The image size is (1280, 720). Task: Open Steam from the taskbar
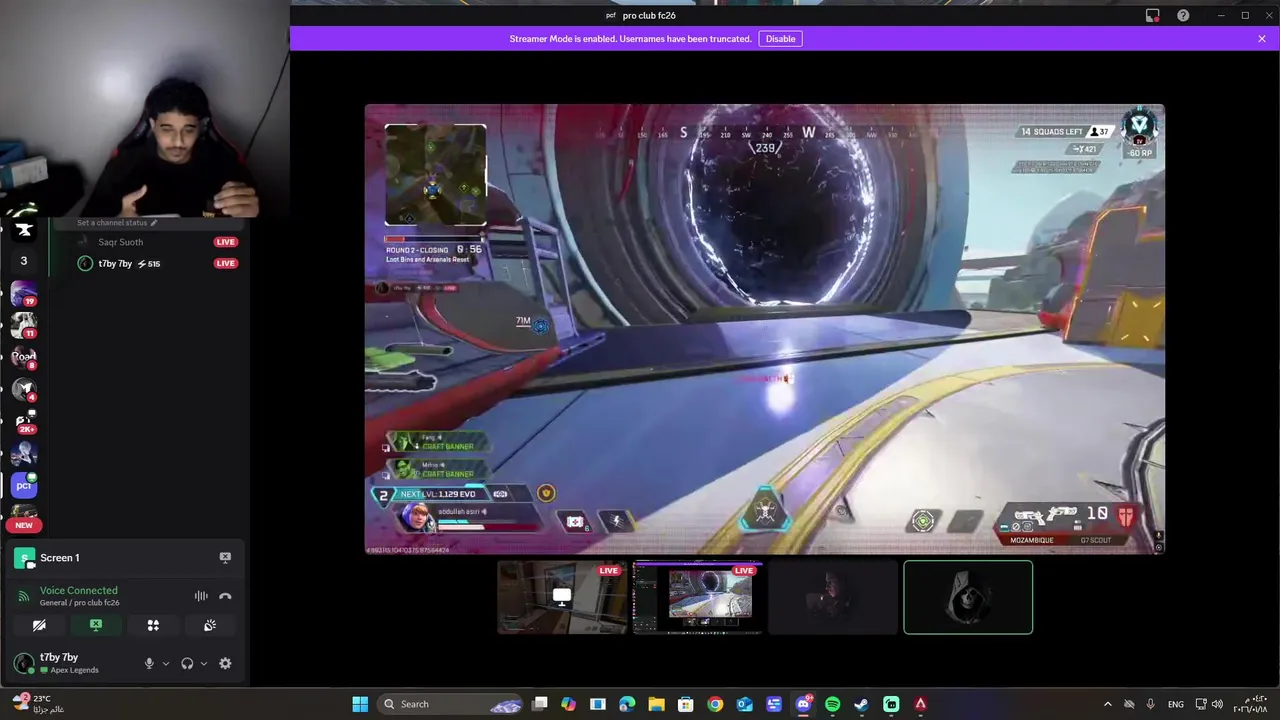pos(862,704)
